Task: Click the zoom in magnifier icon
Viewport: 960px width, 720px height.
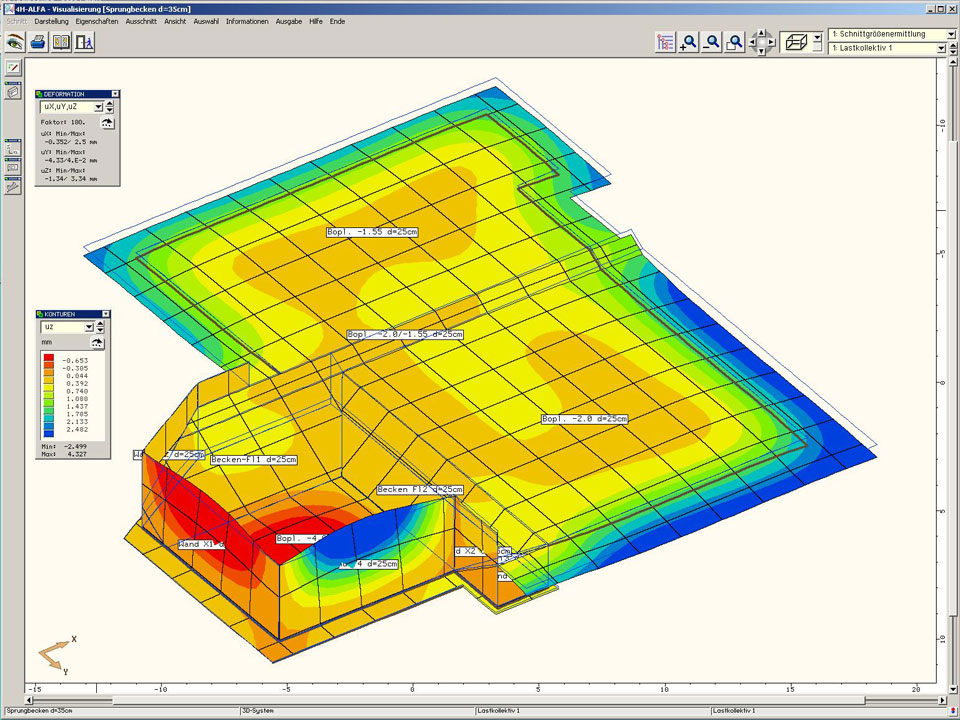Action: coord(688,42)
